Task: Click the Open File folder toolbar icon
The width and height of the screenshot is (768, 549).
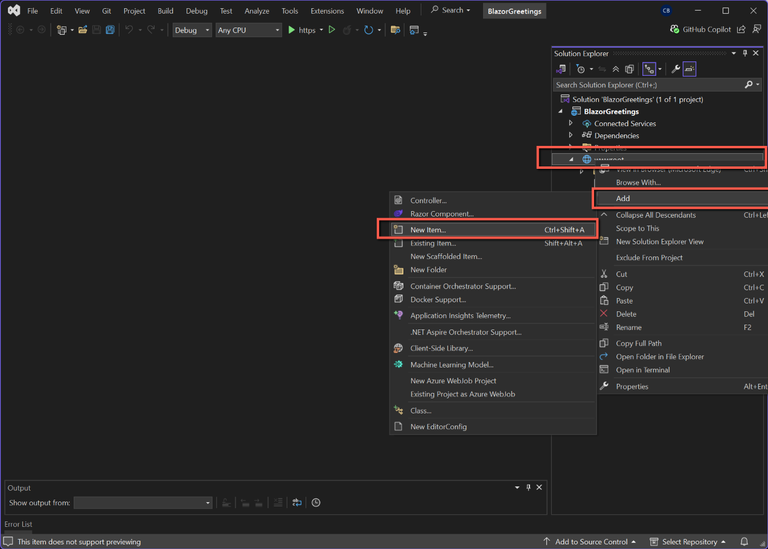Action: click(82, 30)
